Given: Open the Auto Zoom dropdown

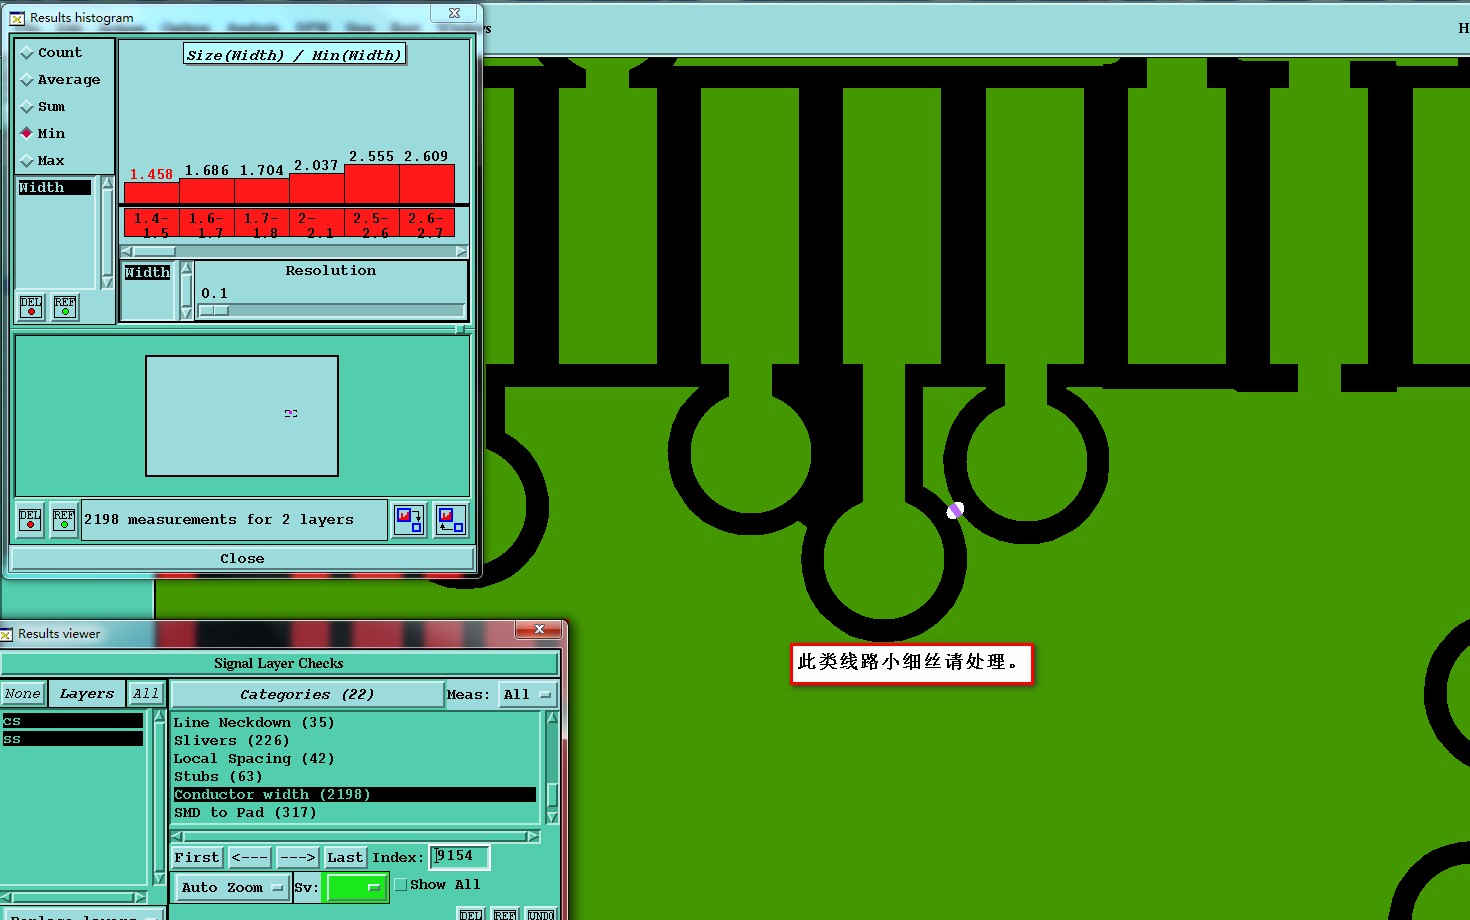Looking at the screenshot, I should click(232, 887).
